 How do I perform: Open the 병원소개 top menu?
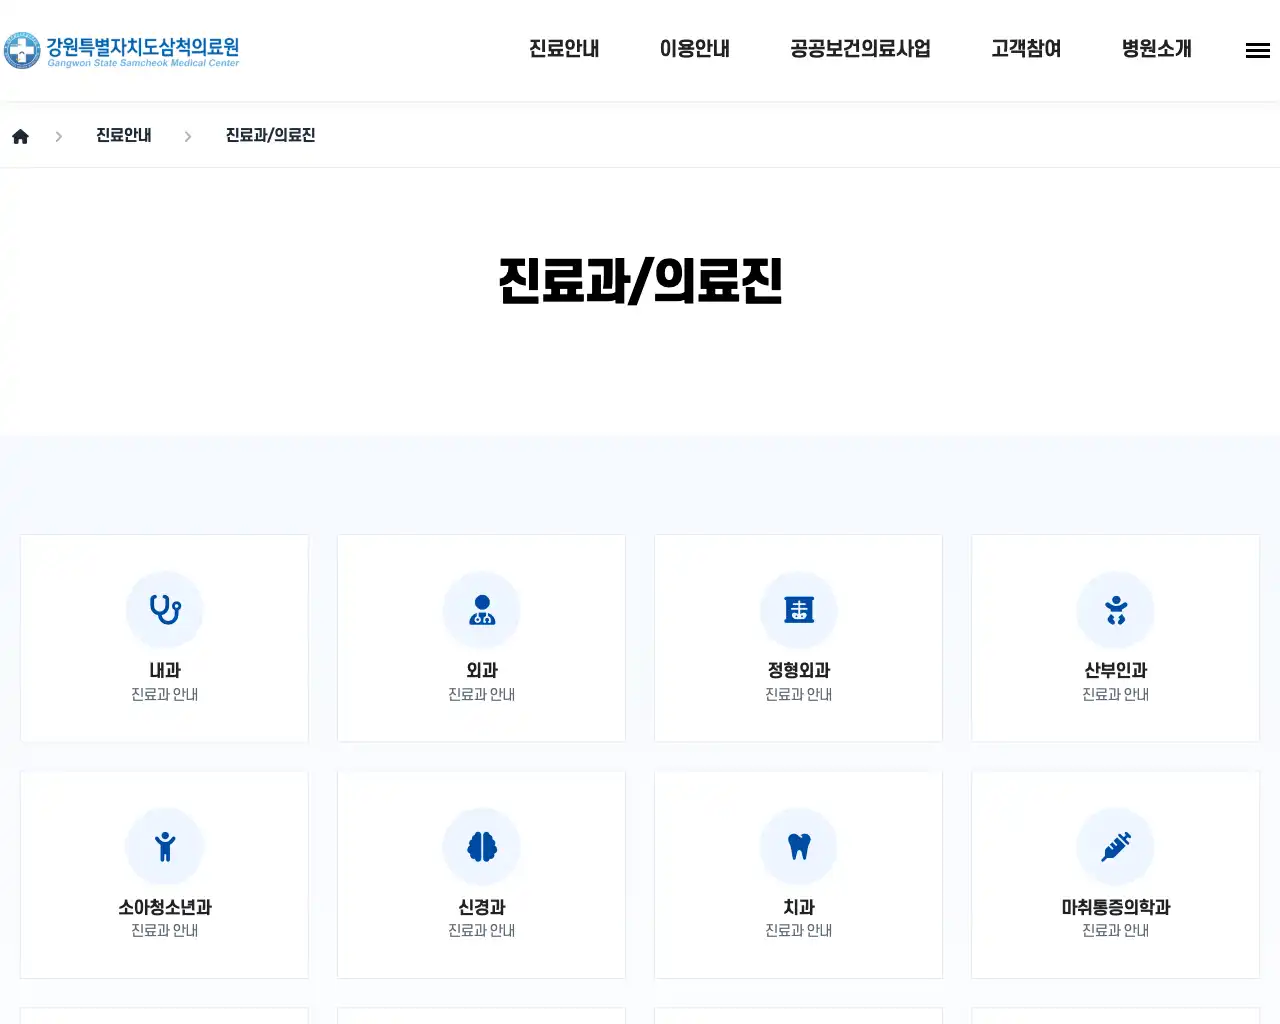(1157, 49)
